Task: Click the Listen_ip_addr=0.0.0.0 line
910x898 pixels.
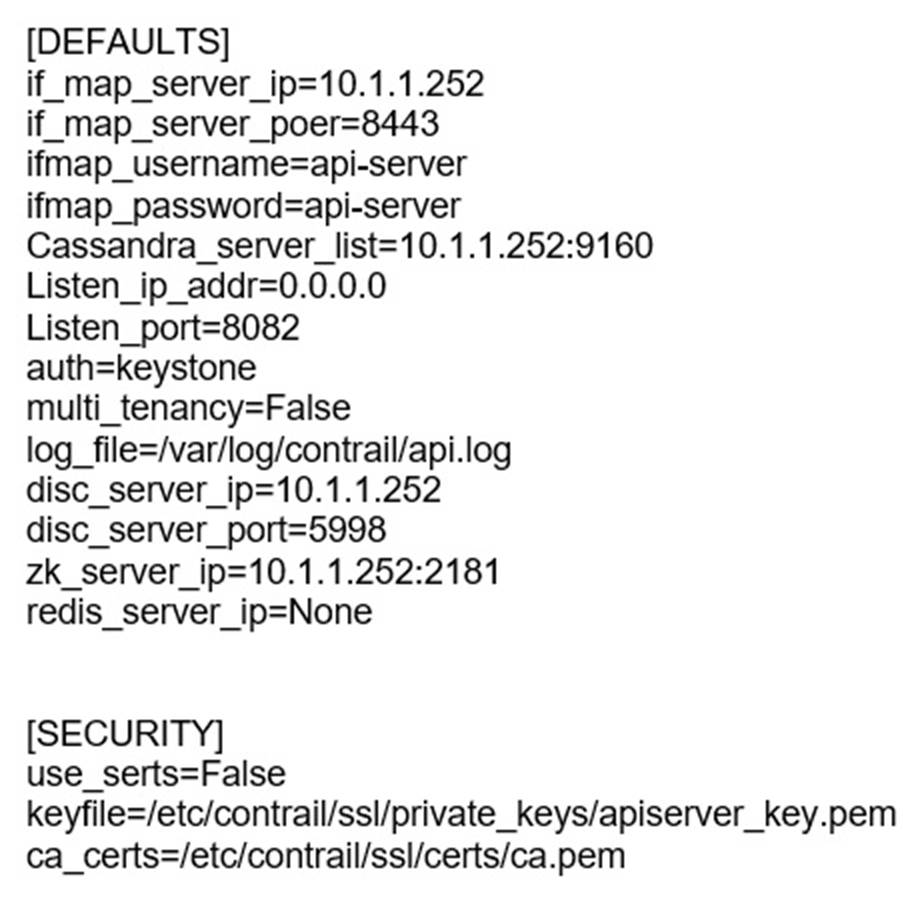Action: pyautogui.click(x=206, y=286)
